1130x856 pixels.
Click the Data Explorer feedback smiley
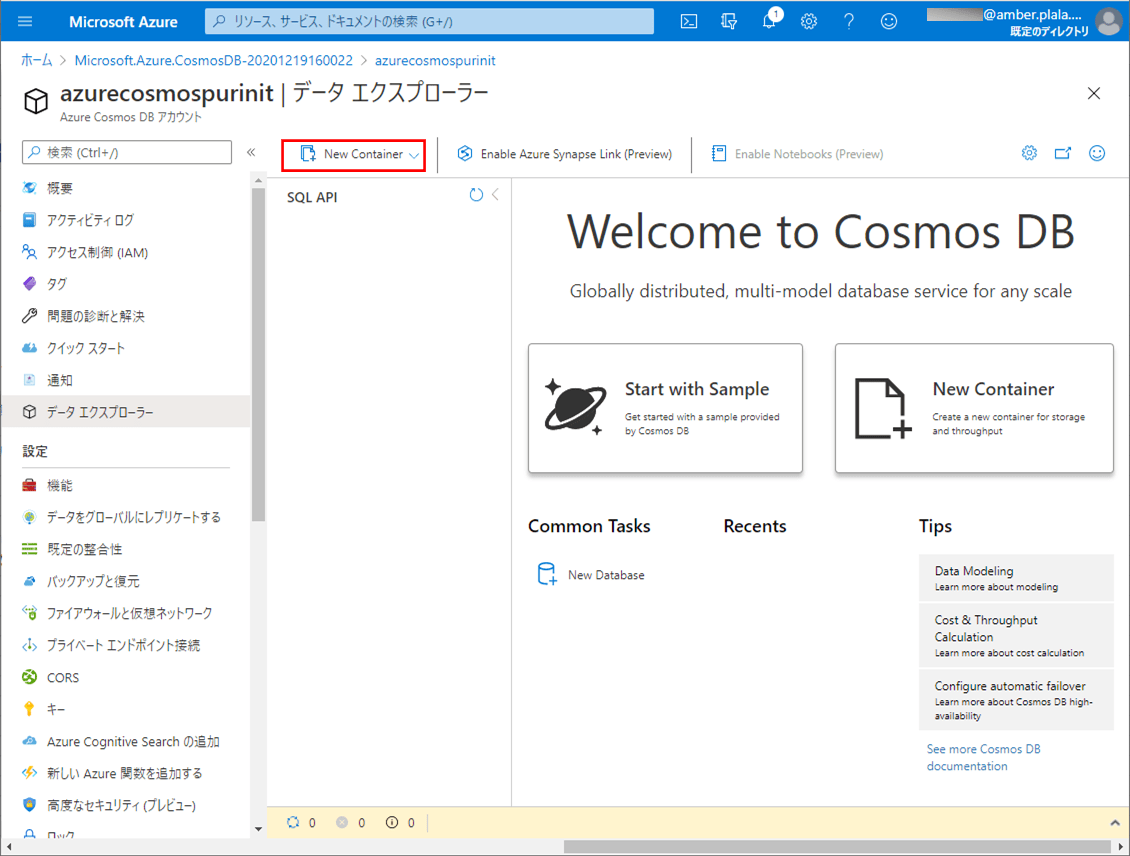(x=1097, y=153)
